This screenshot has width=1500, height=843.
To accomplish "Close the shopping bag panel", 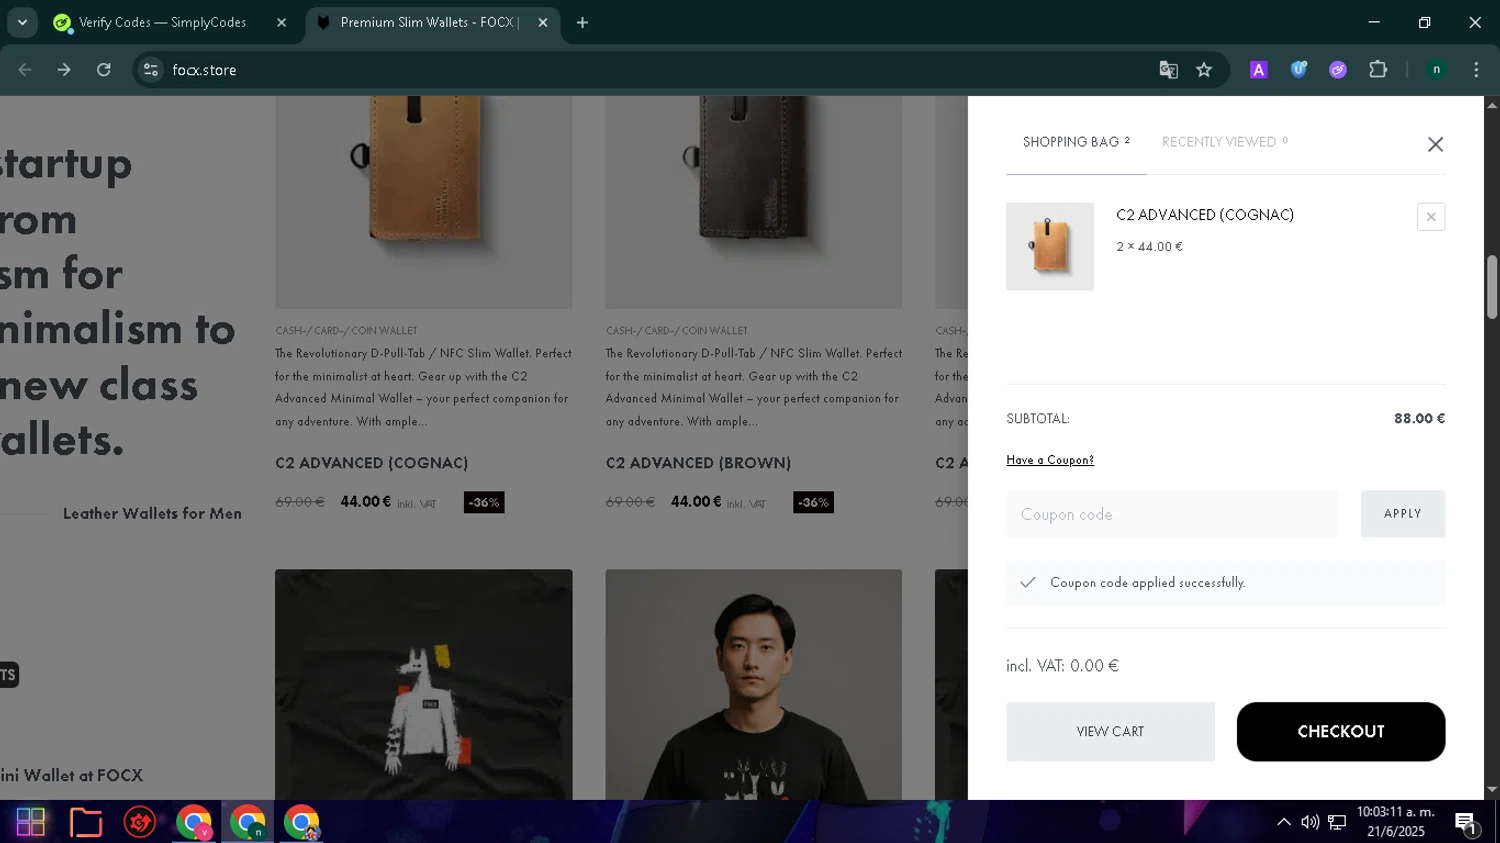I will click(1435, 144).
